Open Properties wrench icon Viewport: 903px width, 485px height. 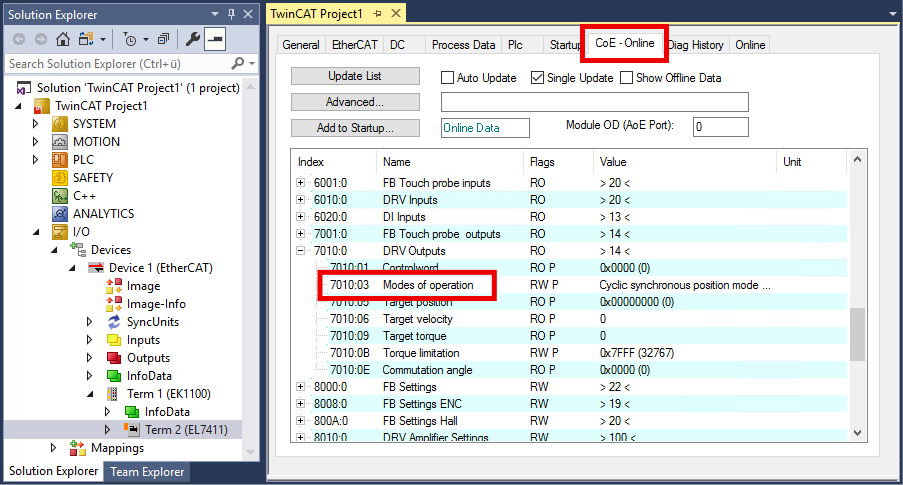point(192,39)
